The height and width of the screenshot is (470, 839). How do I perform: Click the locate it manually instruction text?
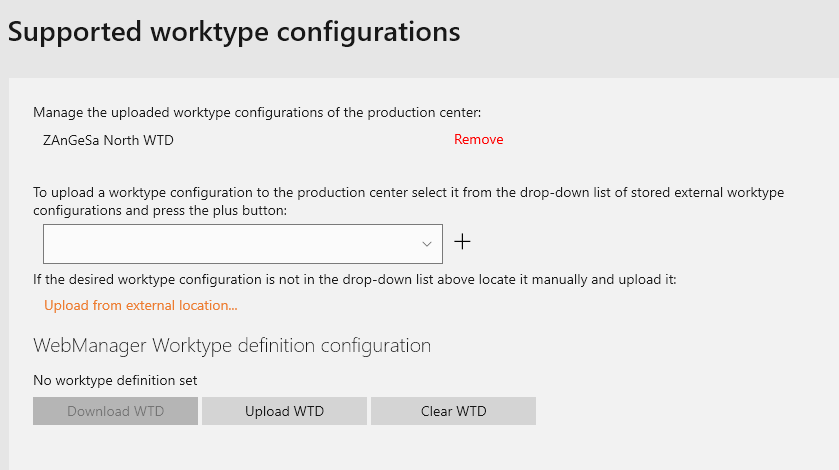[355, 279]
